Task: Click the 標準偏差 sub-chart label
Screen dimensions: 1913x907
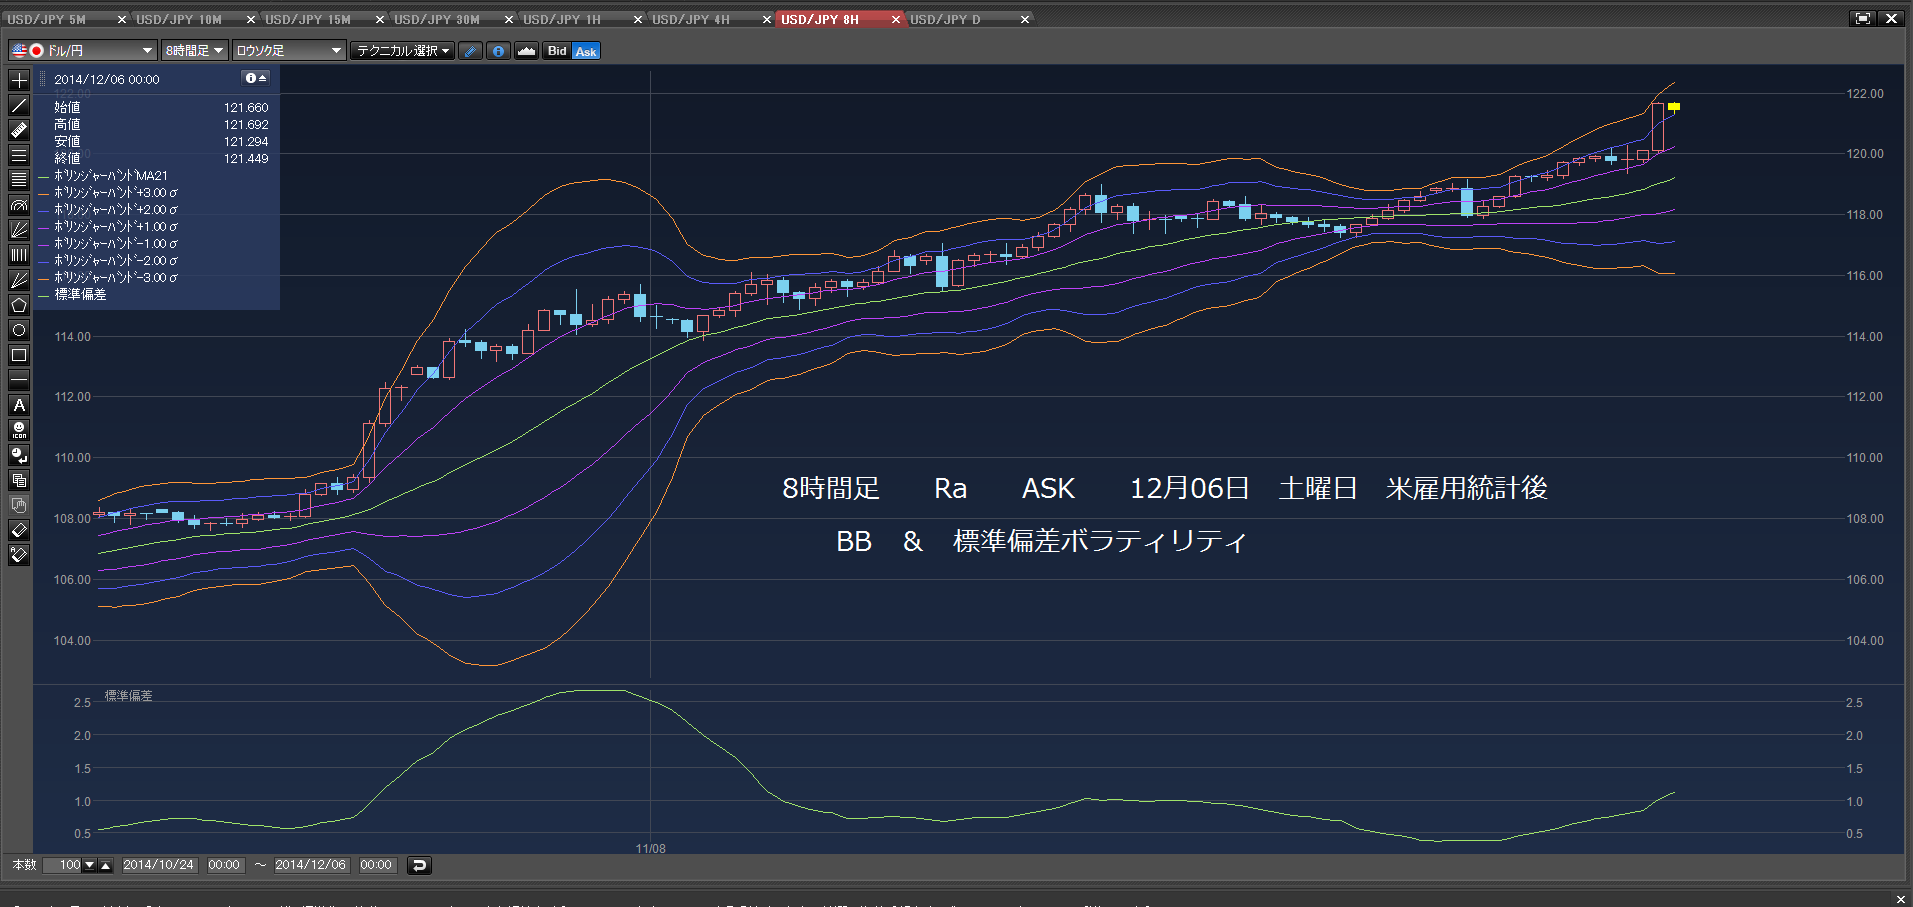Action: [x=129, y=695]
